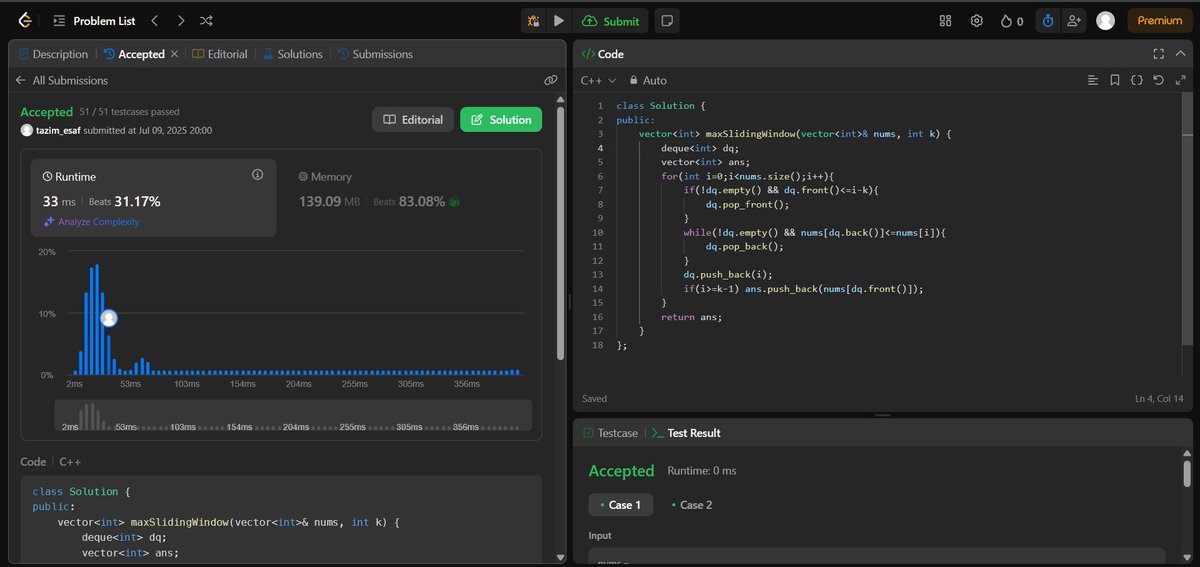
Task: Click the Code editor vertical scrollbar
Action: (x=1189, y=222)
